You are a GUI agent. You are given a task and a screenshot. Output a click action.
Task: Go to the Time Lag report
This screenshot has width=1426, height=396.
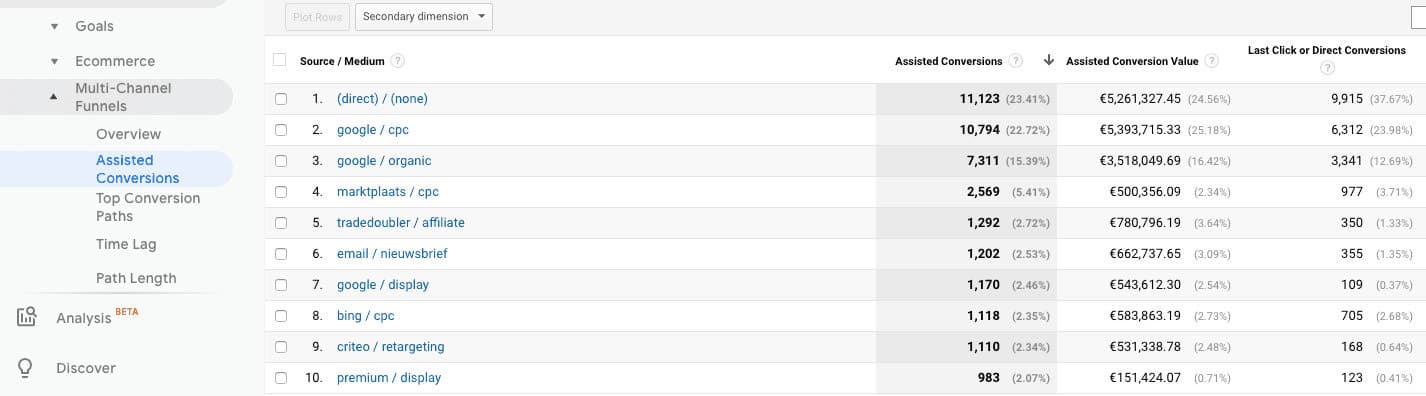pyautogui.click(x=126, y=244)
